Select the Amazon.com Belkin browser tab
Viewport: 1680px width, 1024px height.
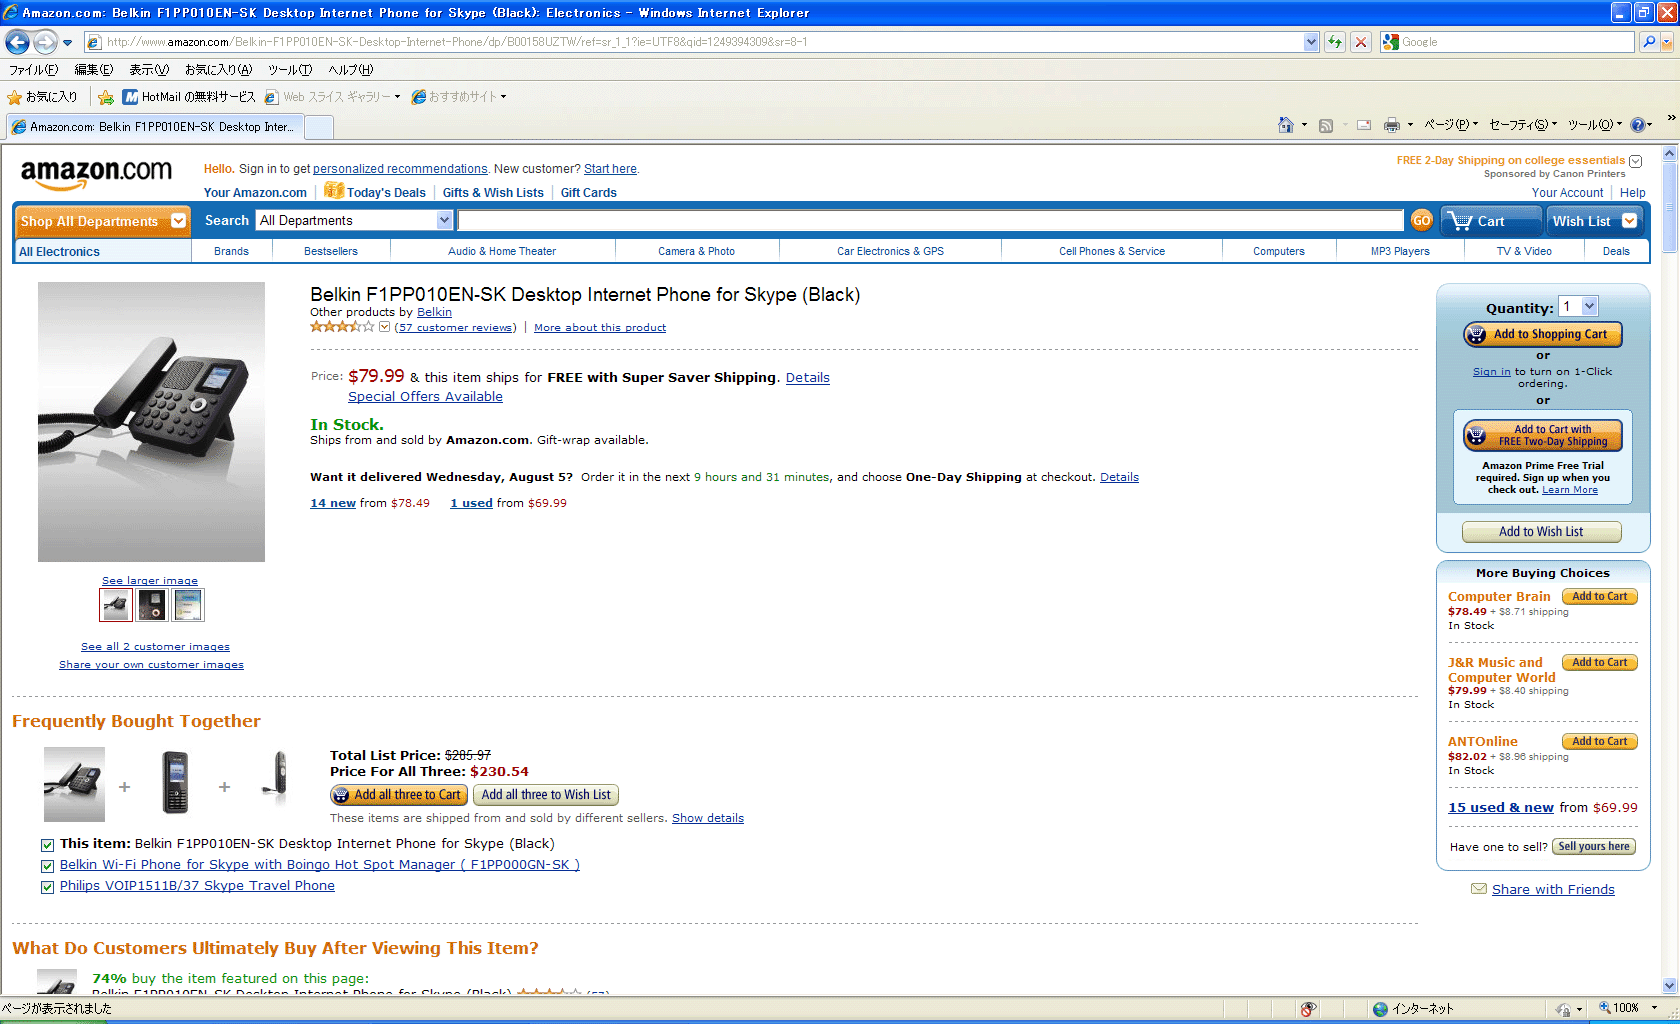click(x=154, y=127)
